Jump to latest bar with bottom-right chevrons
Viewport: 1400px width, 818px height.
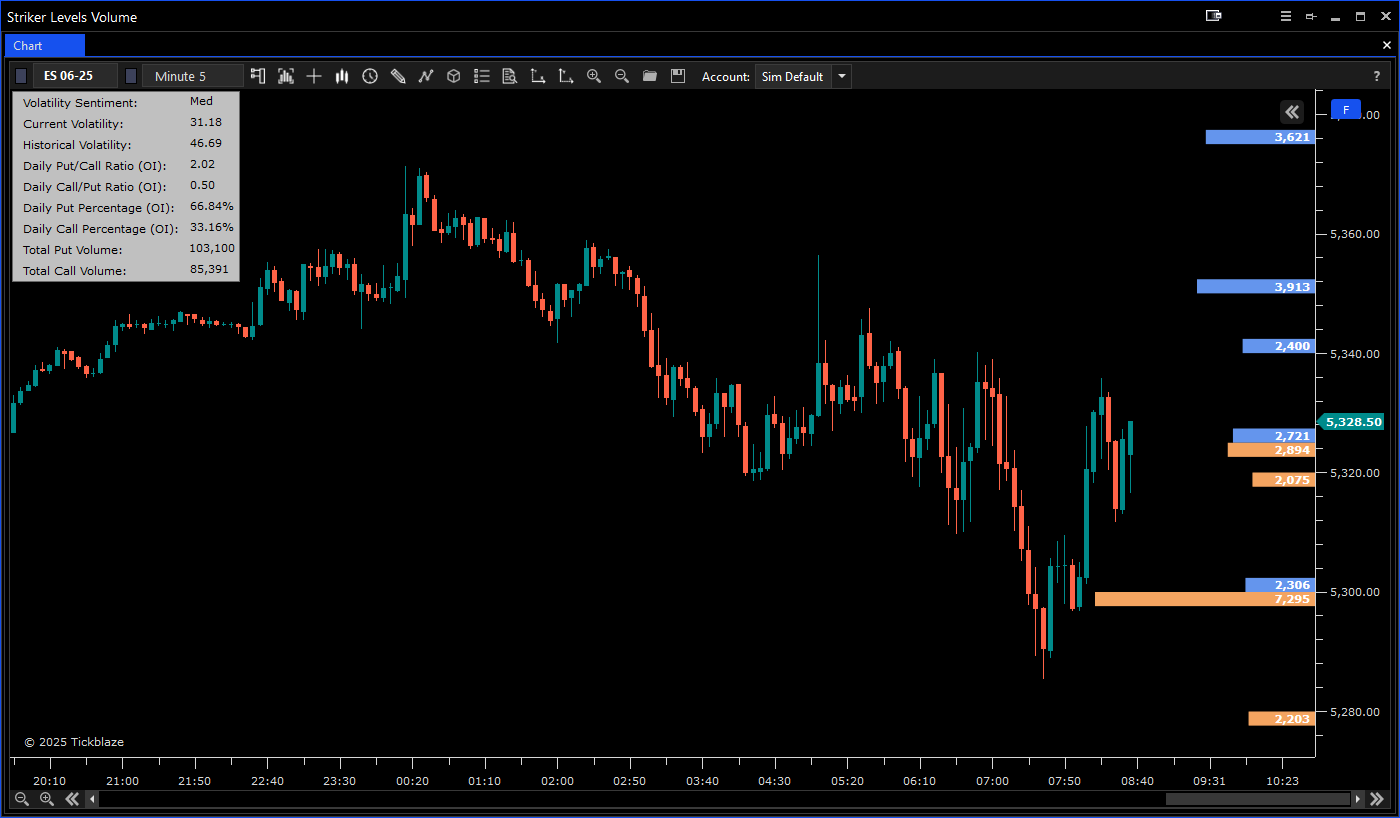tap(1377, 799)
